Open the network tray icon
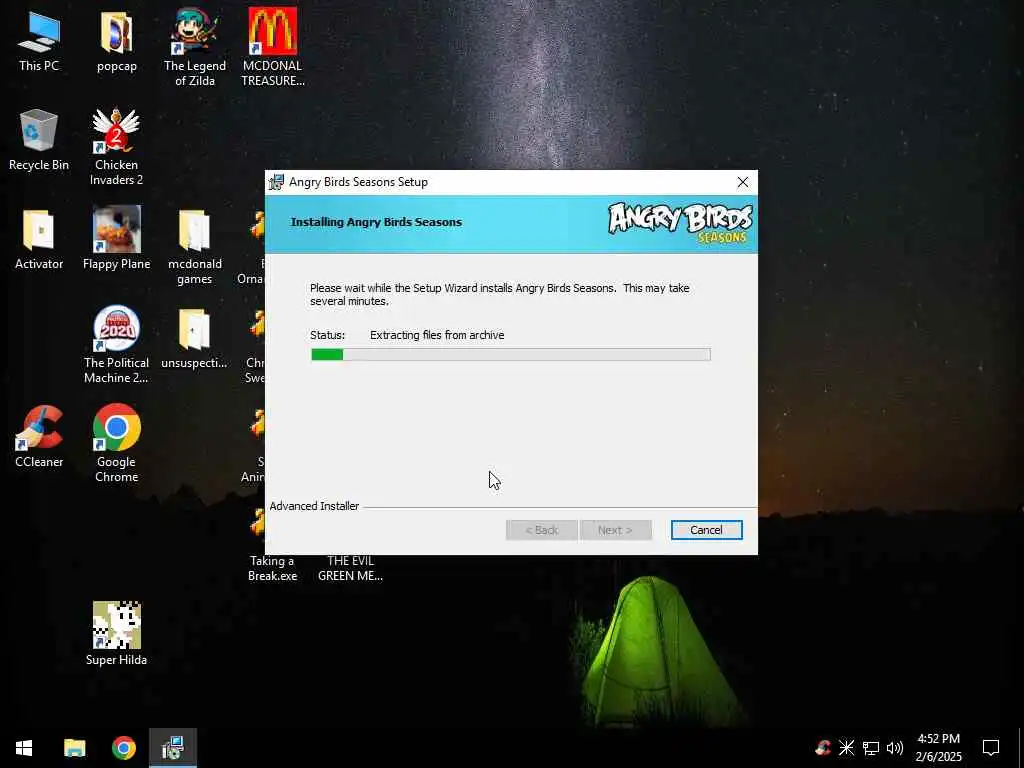This screenshot has height=768, width=1024. coord(871,748)
